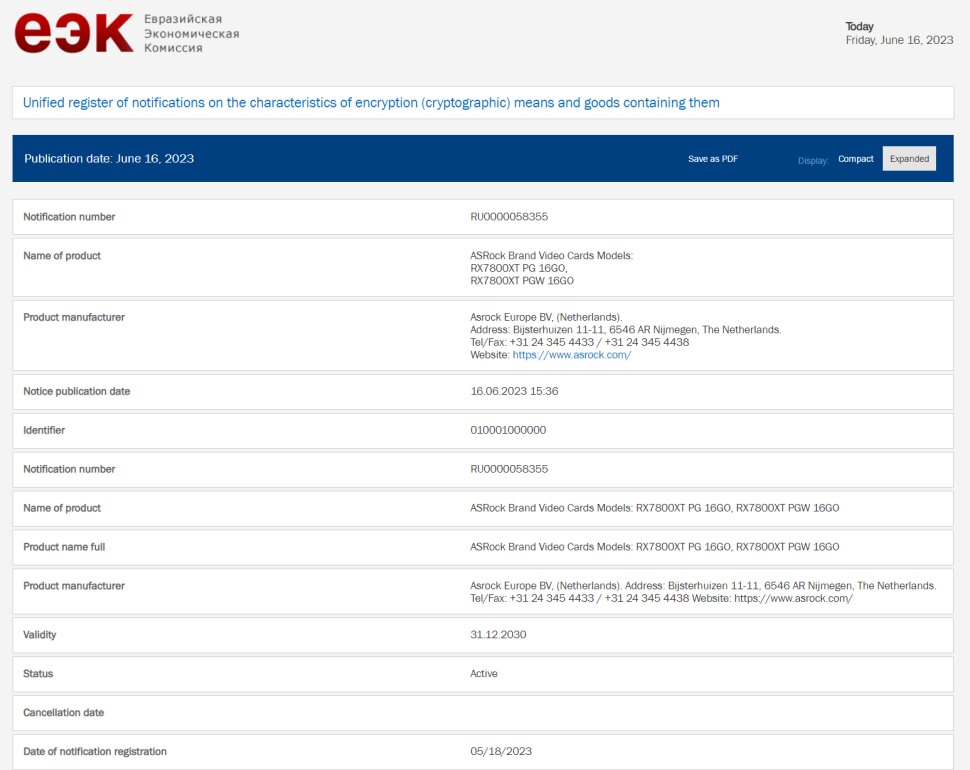Click the Active status value

click(484, 674)
